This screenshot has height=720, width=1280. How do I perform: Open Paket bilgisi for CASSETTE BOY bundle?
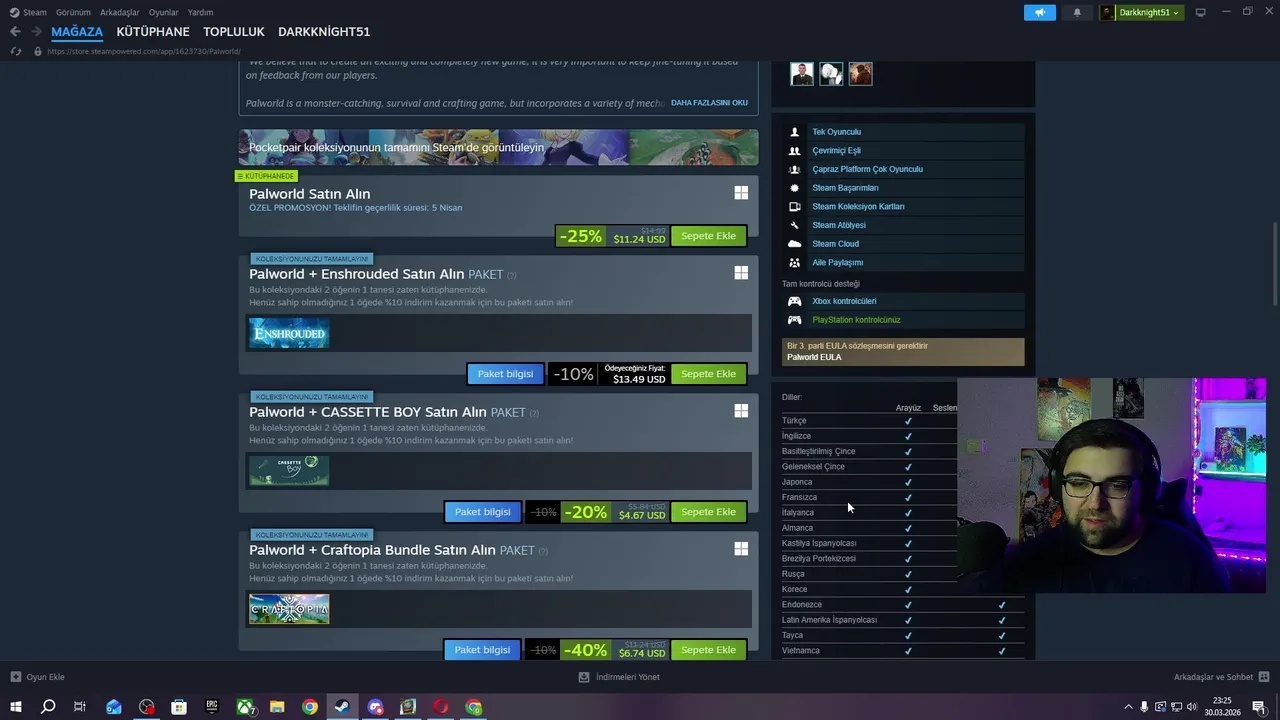[x=482, y=512]
